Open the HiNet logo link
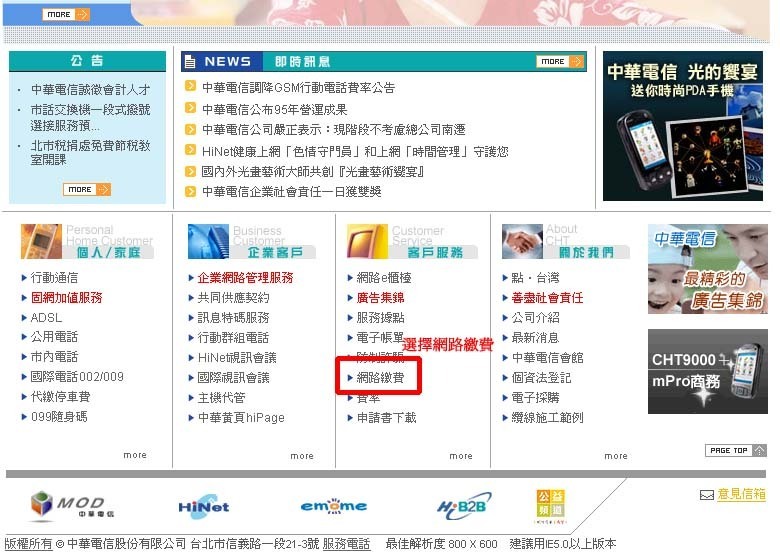Viewport: 780px width, 552px height. pos(203,506)
